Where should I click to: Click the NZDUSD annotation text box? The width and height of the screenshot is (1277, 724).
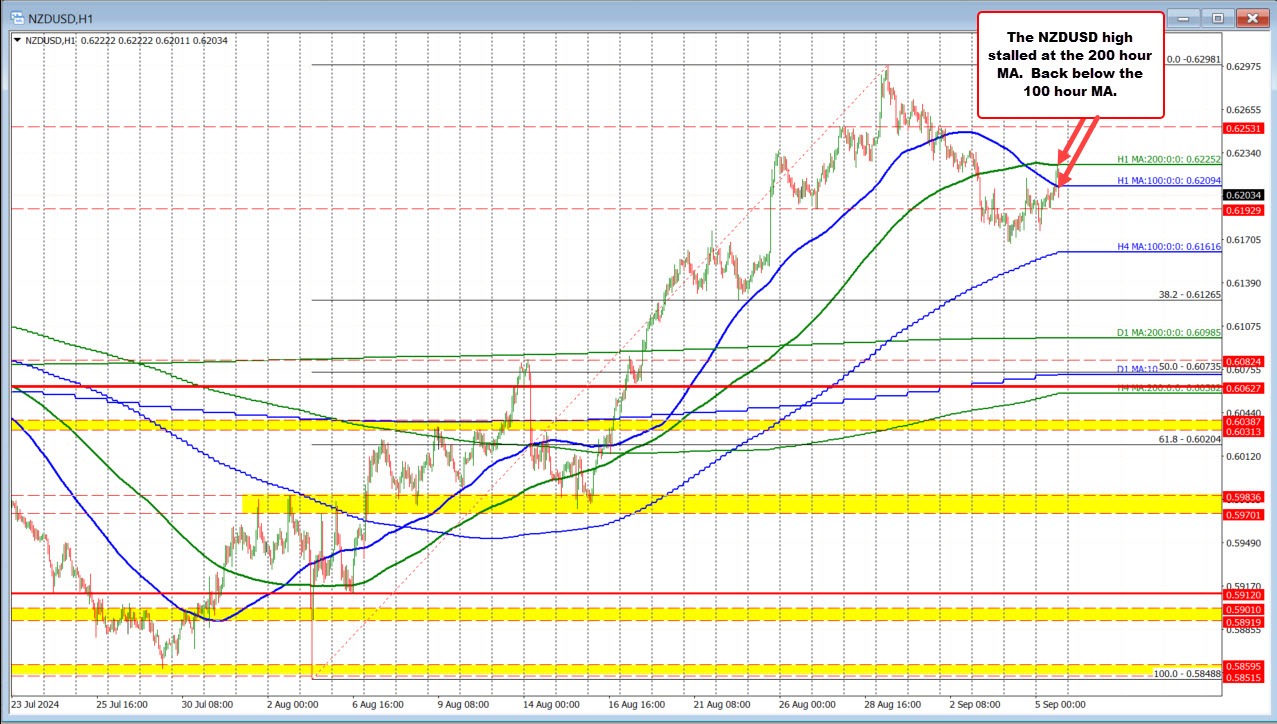click(x=1071, y=63)
